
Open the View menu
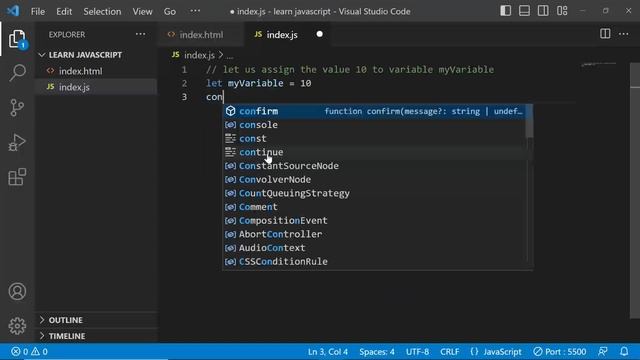pyautogui.click(x=142, y=11)
